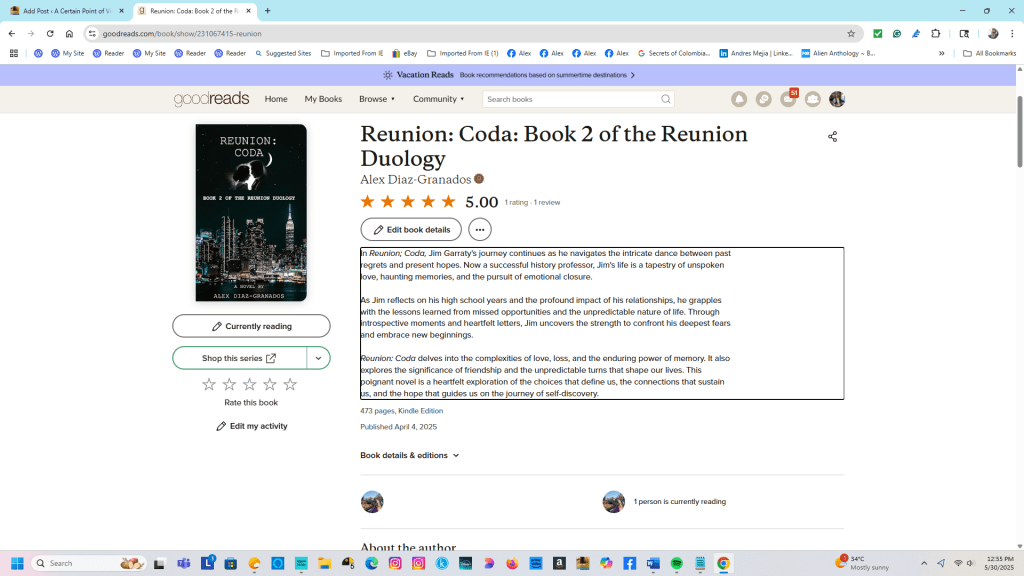Click the Goodreads logo
1024x576 pixels.
pos(211,99)
